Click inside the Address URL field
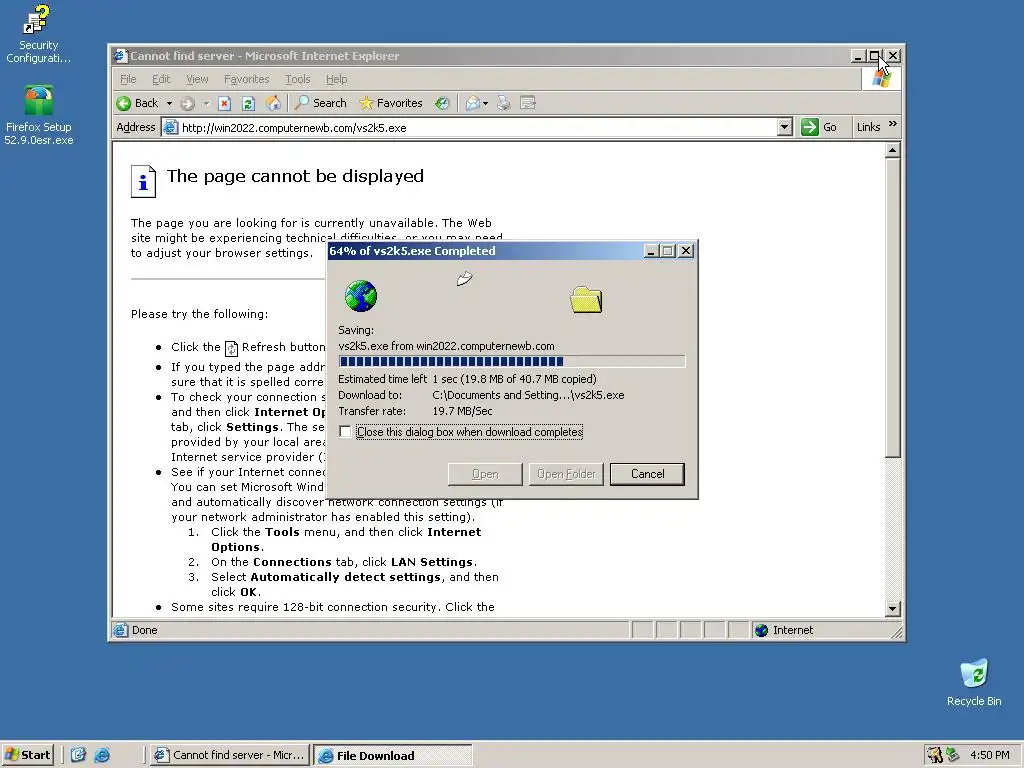 coord(477,127)
